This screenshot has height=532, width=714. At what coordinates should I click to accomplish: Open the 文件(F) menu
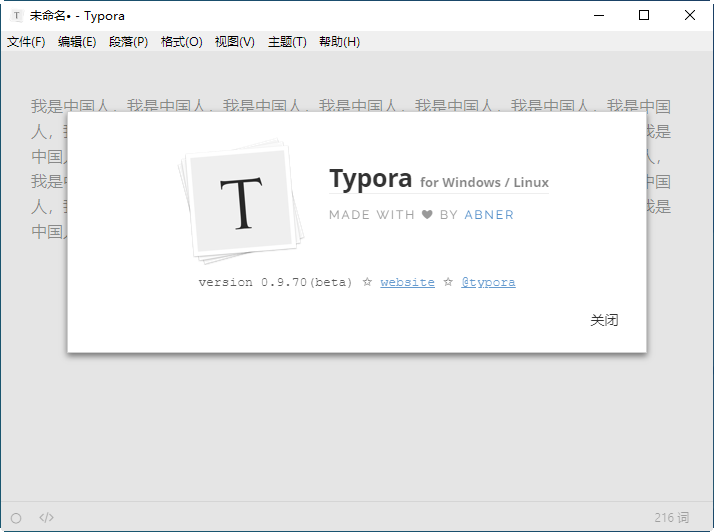click(x=26, y=42)
